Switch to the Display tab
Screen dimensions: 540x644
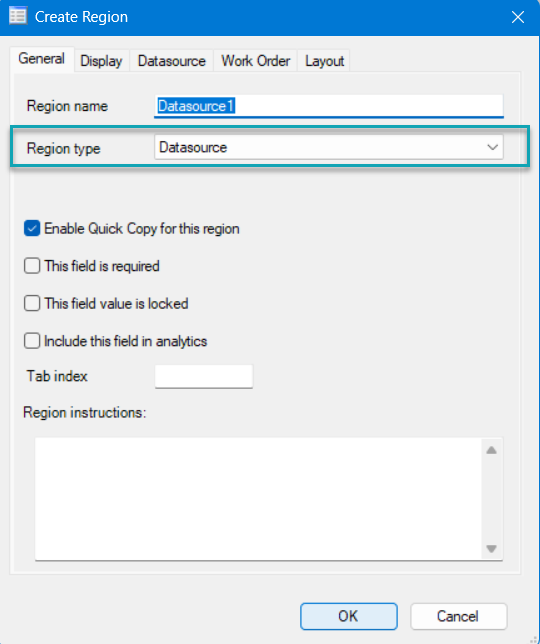101,61
